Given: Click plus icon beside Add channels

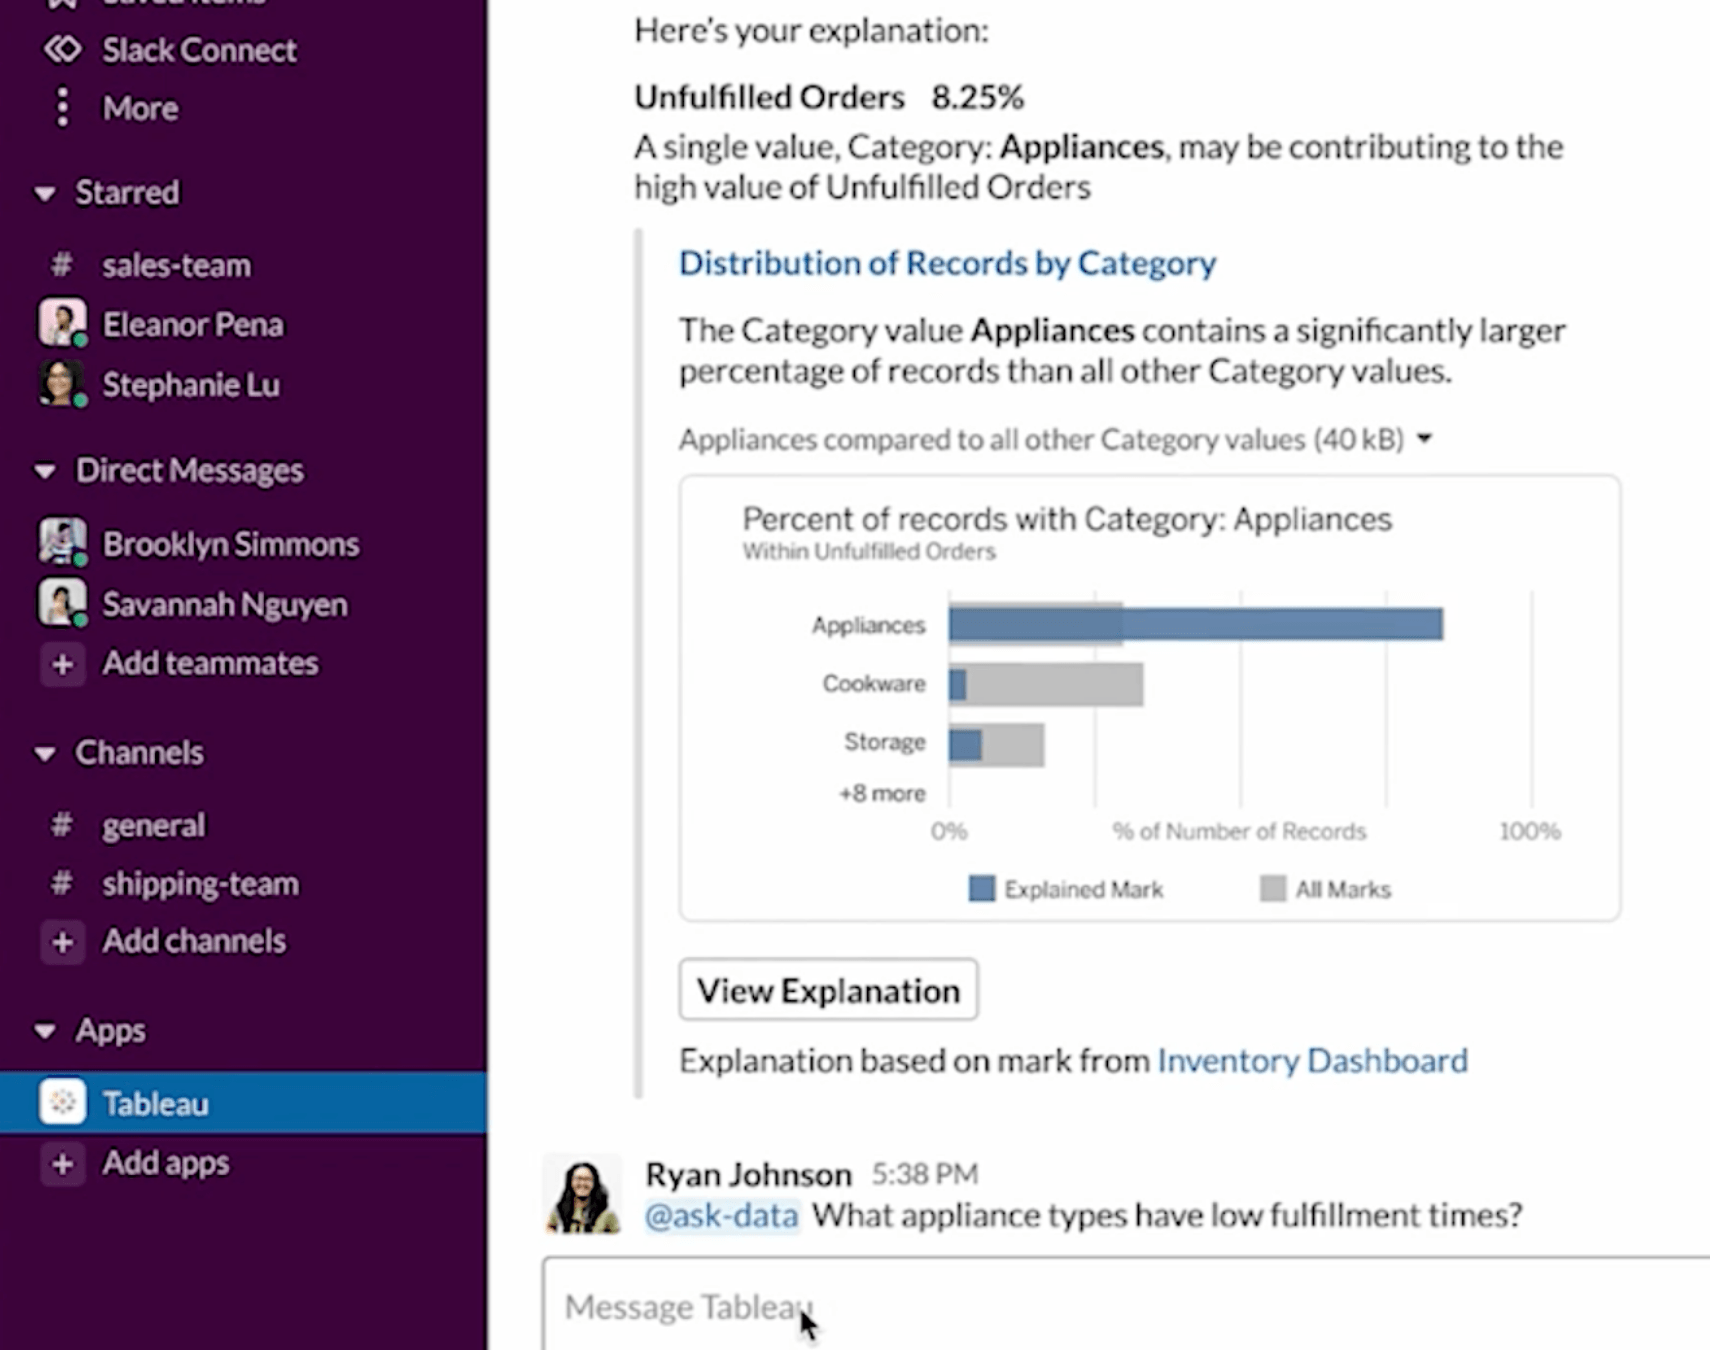Looking at the screenshot, I should (62, 942).
